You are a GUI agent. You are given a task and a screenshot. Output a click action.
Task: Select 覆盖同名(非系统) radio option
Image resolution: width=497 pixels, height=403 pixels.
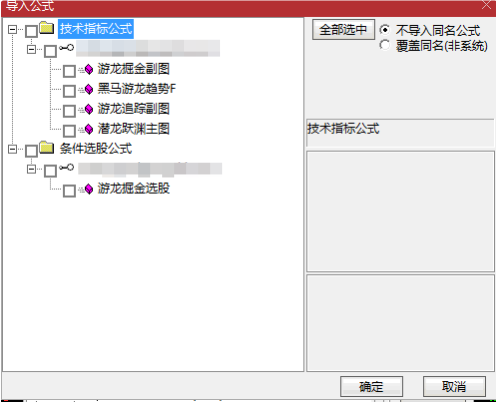[x=385, y=45]
